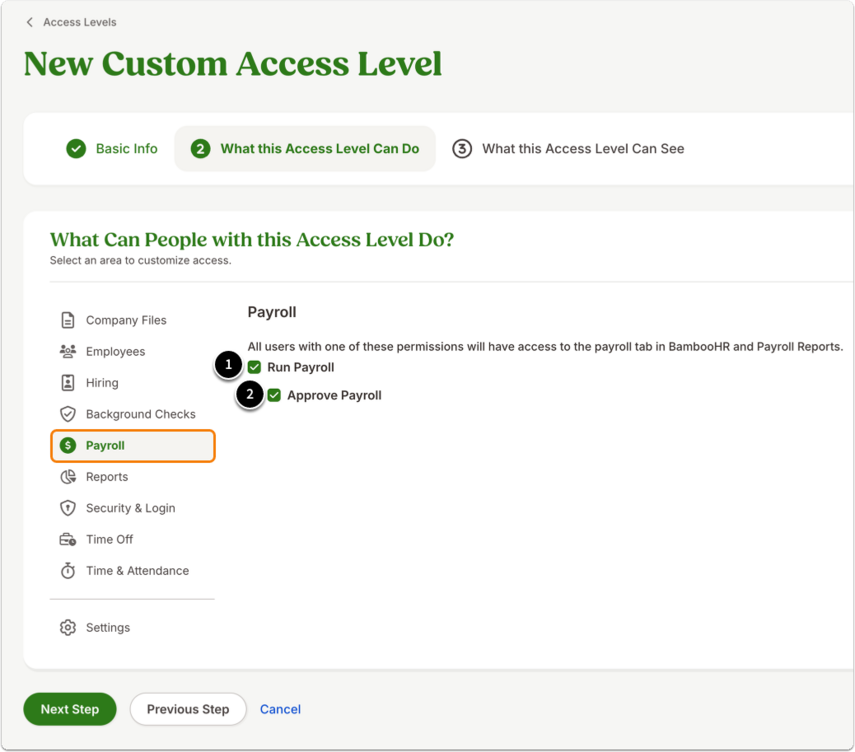This screenshot has width=855, height=752.
Task: Click the Next Step button
Action: [70, 709]
